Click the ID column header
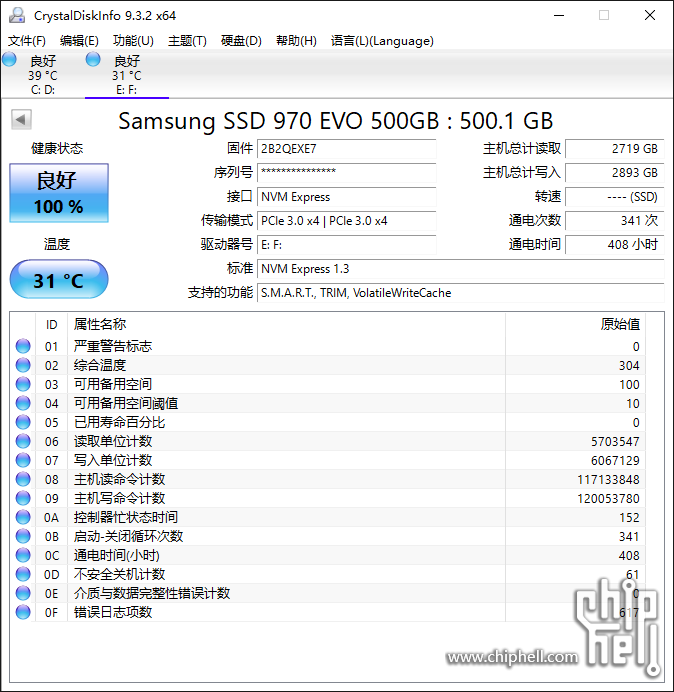Screen dimensions: 674x692 [x=52, y=325]
